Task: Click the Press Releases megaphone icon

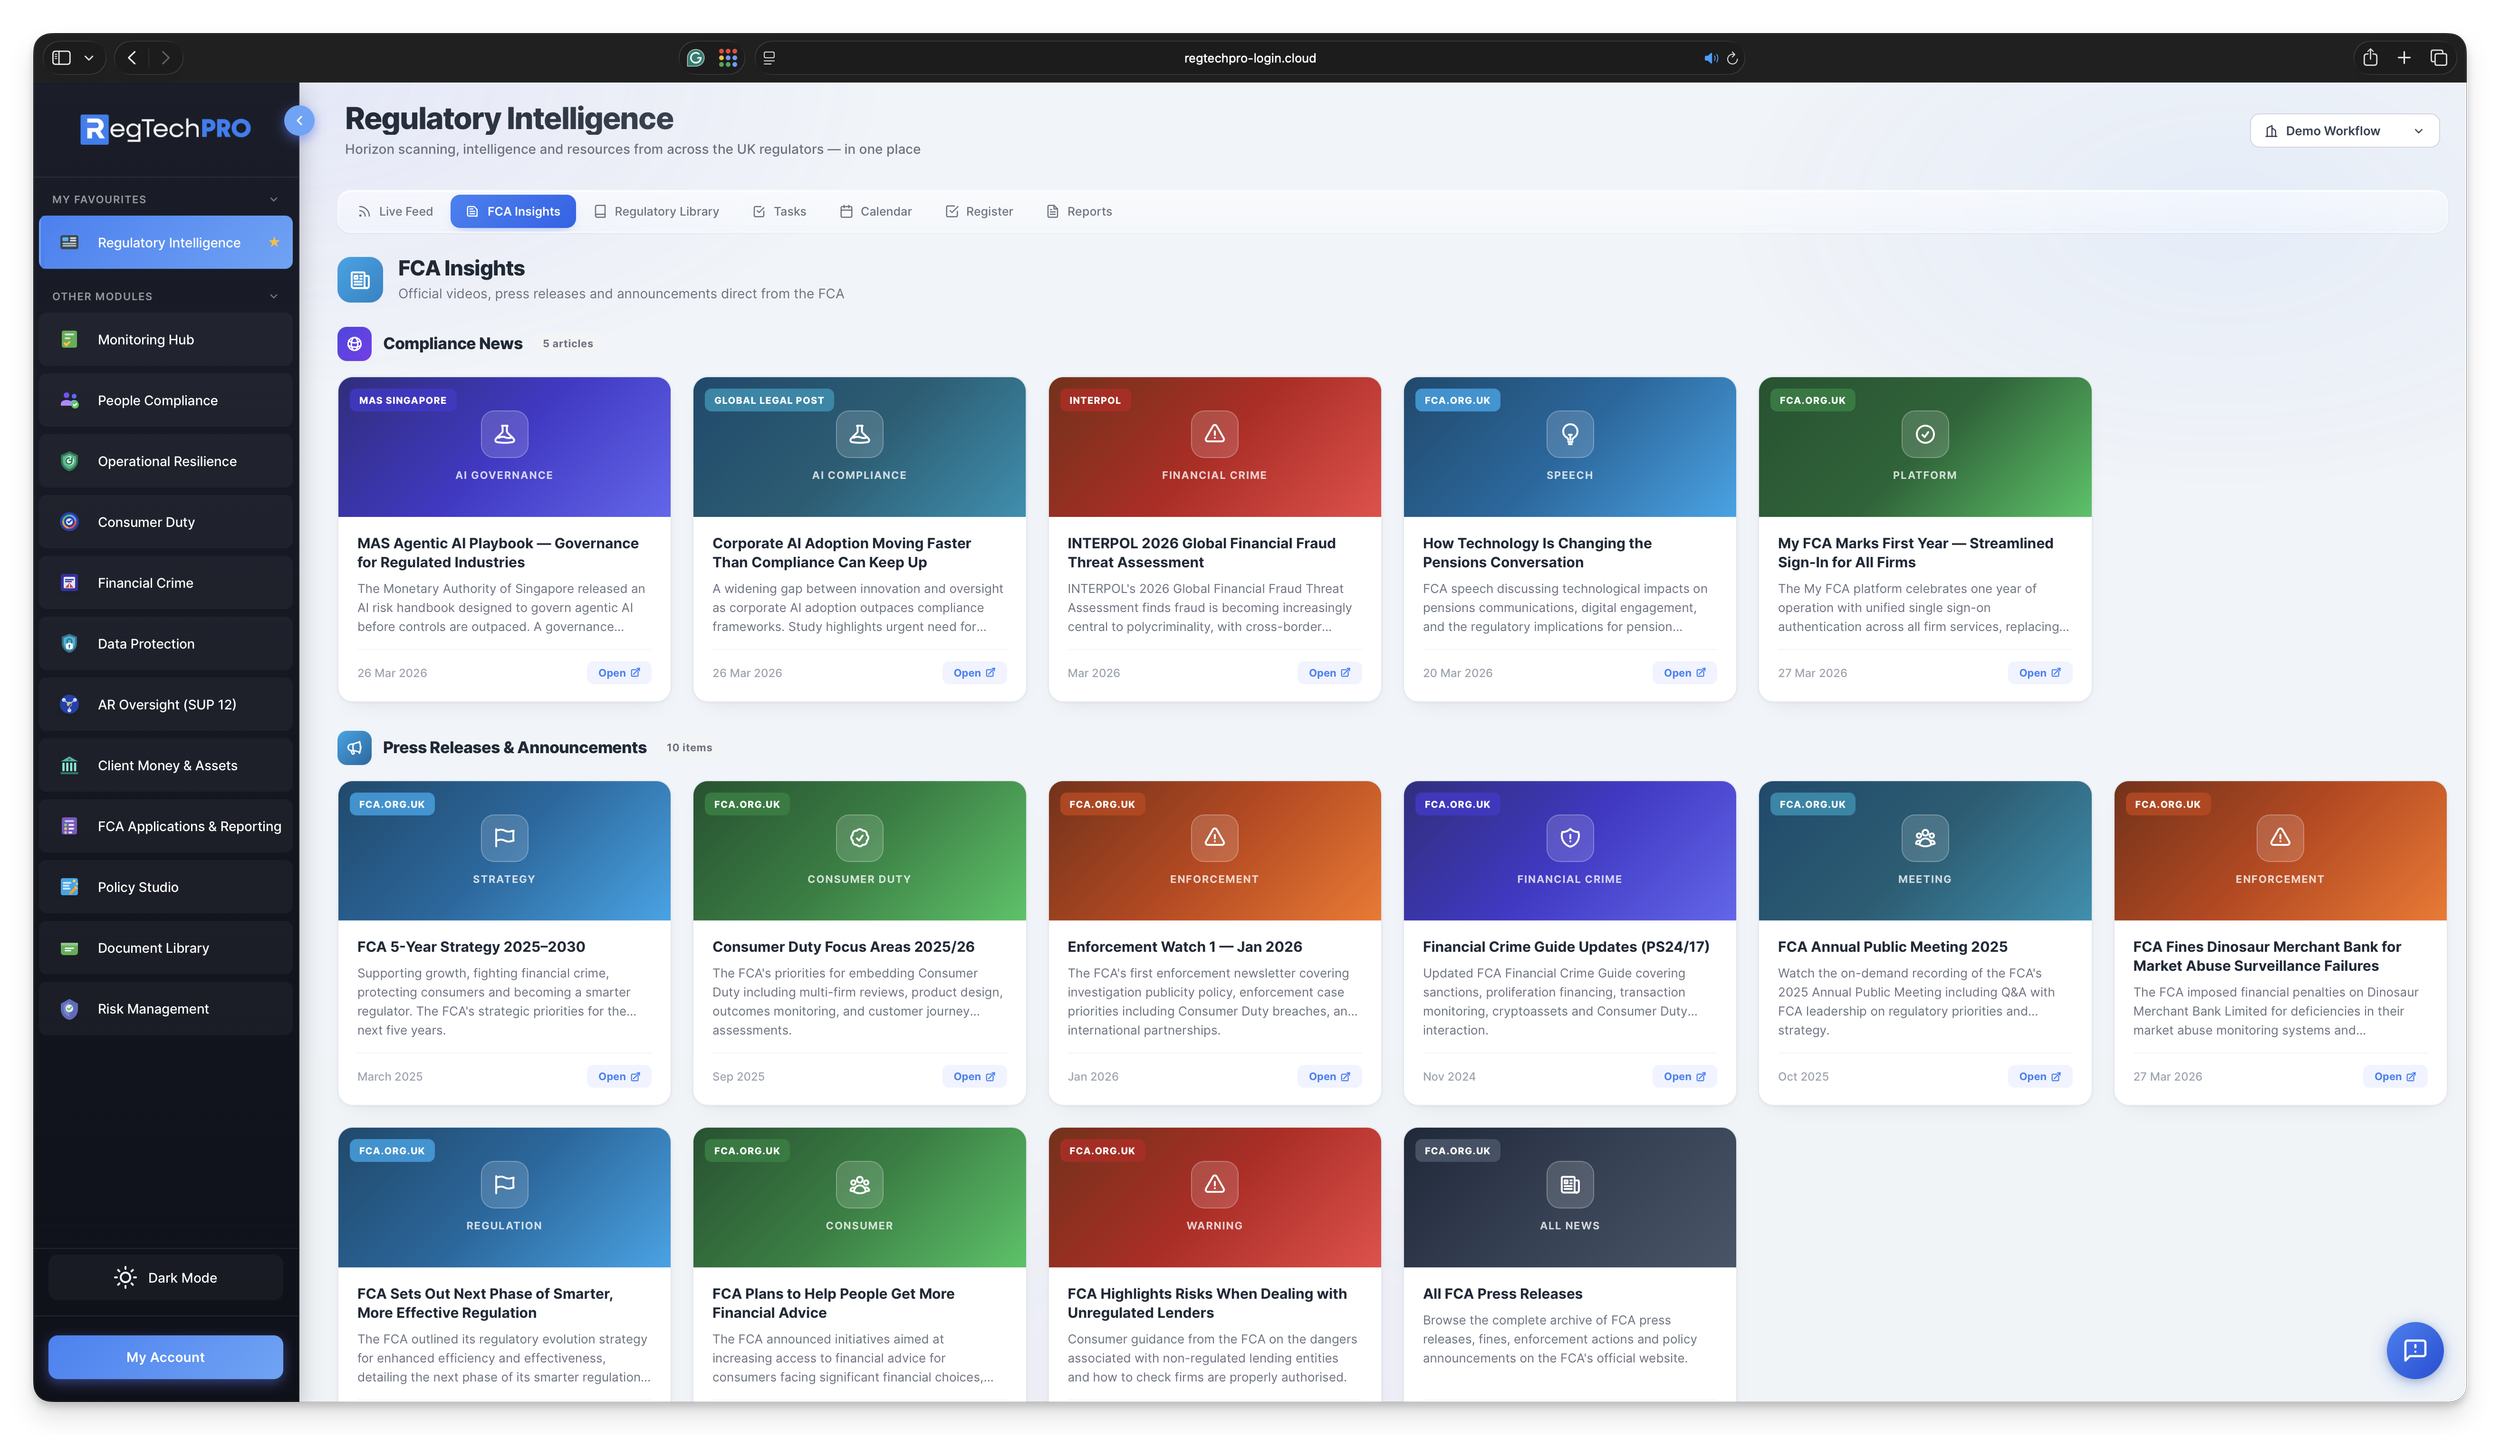Action: point(354,748)
